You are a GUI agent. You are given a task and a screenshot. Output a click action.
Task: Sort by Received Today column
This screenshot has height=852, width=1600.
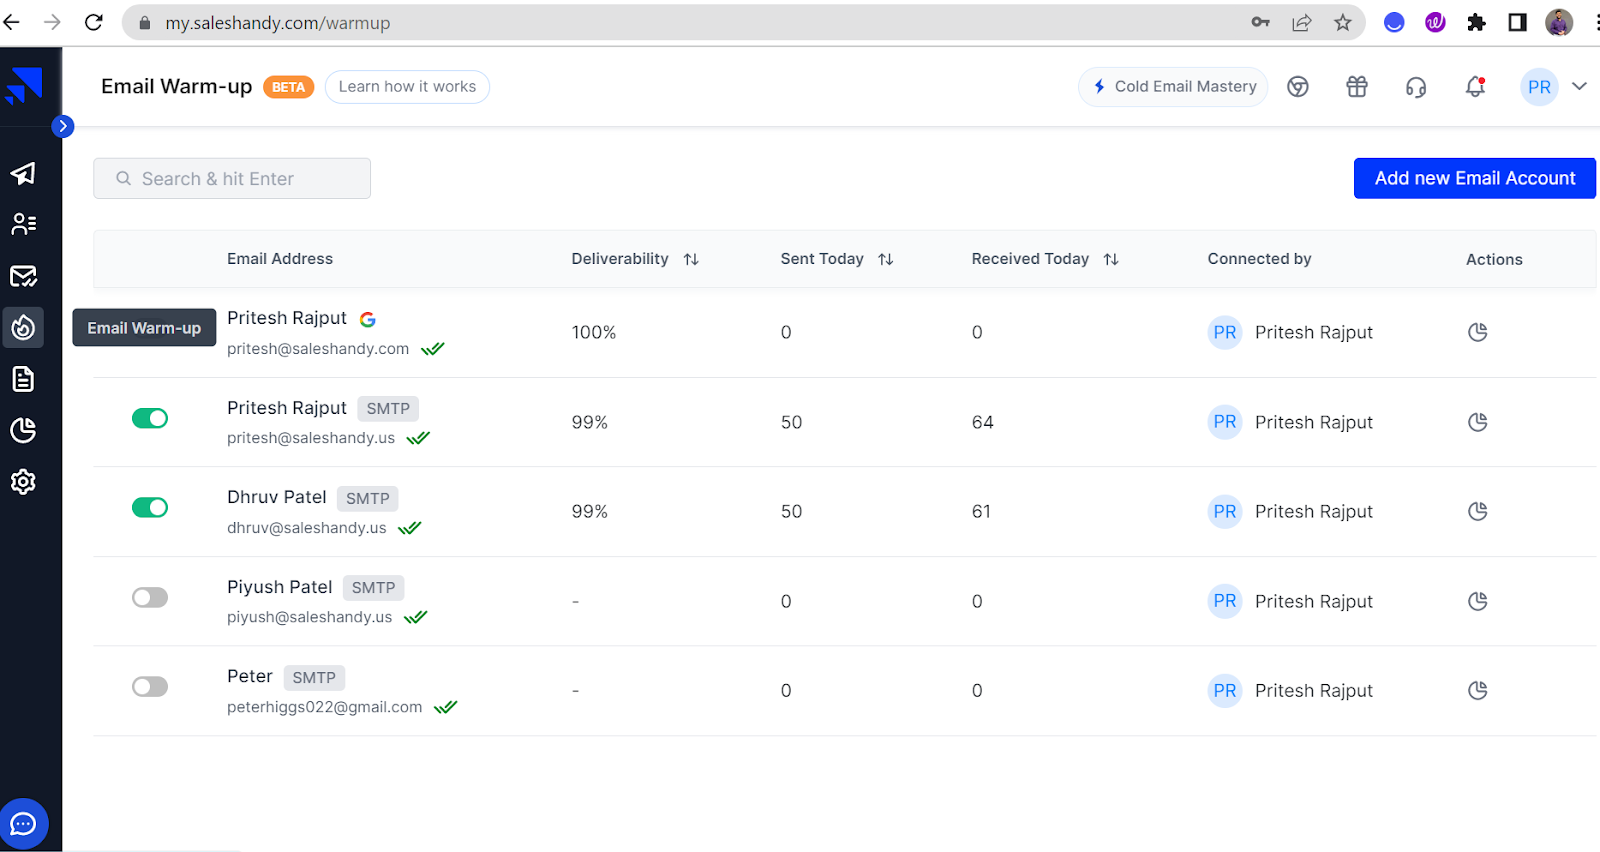(x=1111, y=259)
